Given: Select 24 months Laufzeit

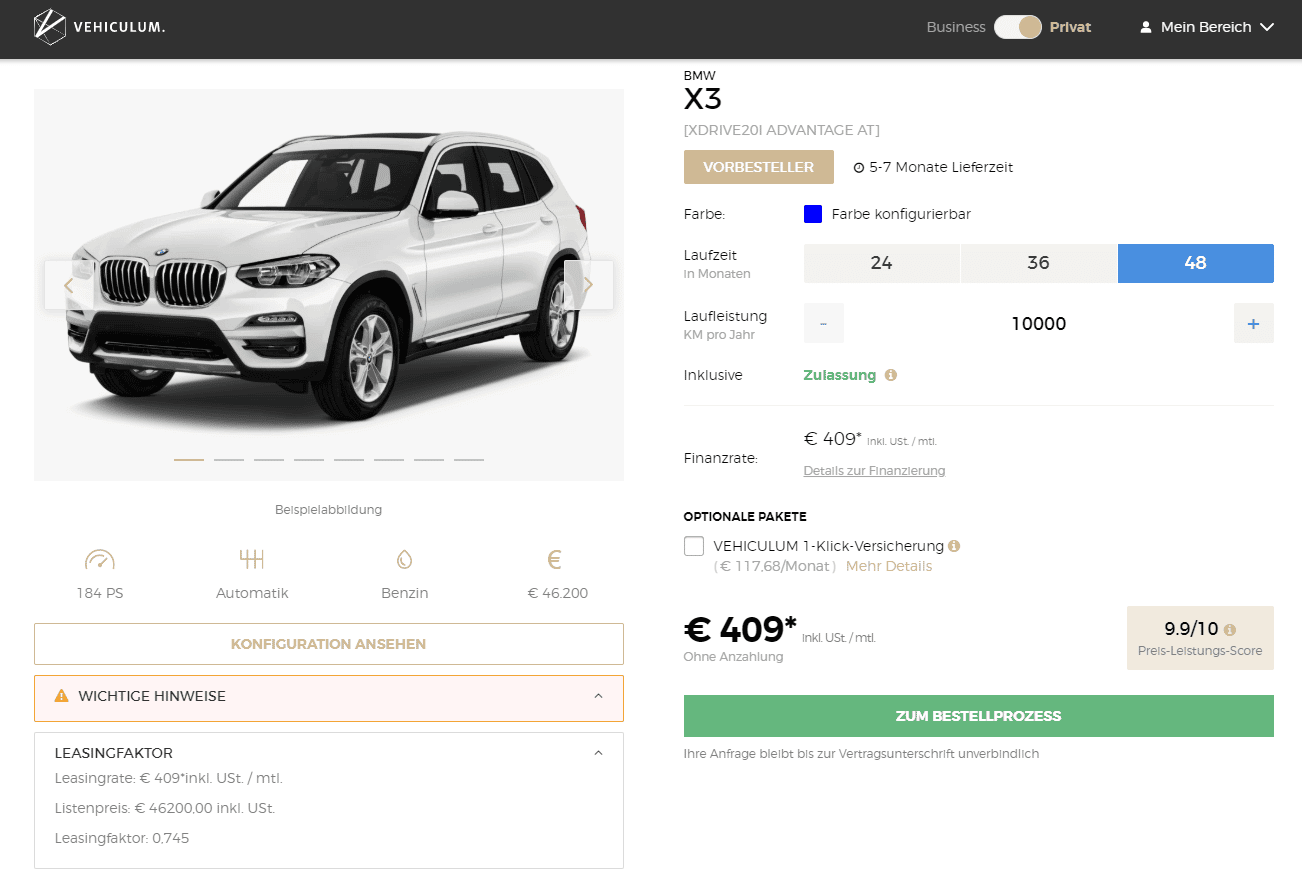Looking at the screenshot, I should pyautogui.click(x=881, y=263).
